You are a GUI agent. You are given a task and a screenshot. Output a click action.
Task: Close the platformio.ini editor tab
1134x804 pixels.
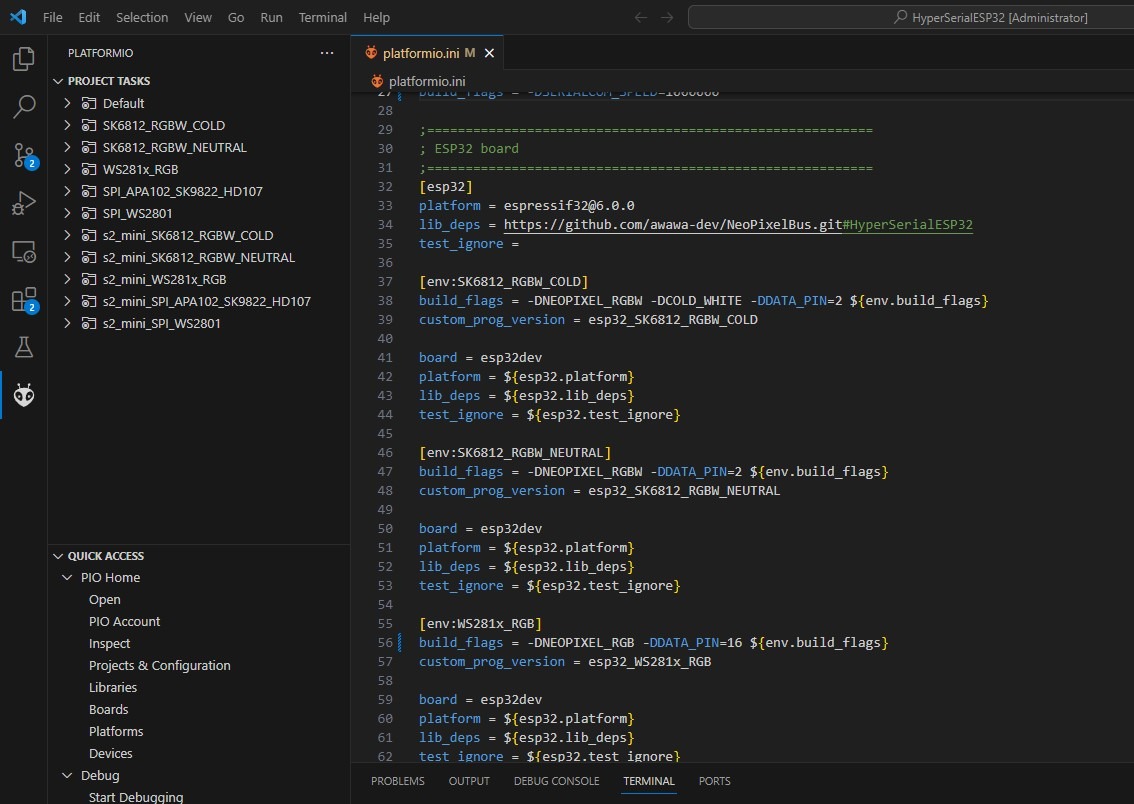point(489,53)
